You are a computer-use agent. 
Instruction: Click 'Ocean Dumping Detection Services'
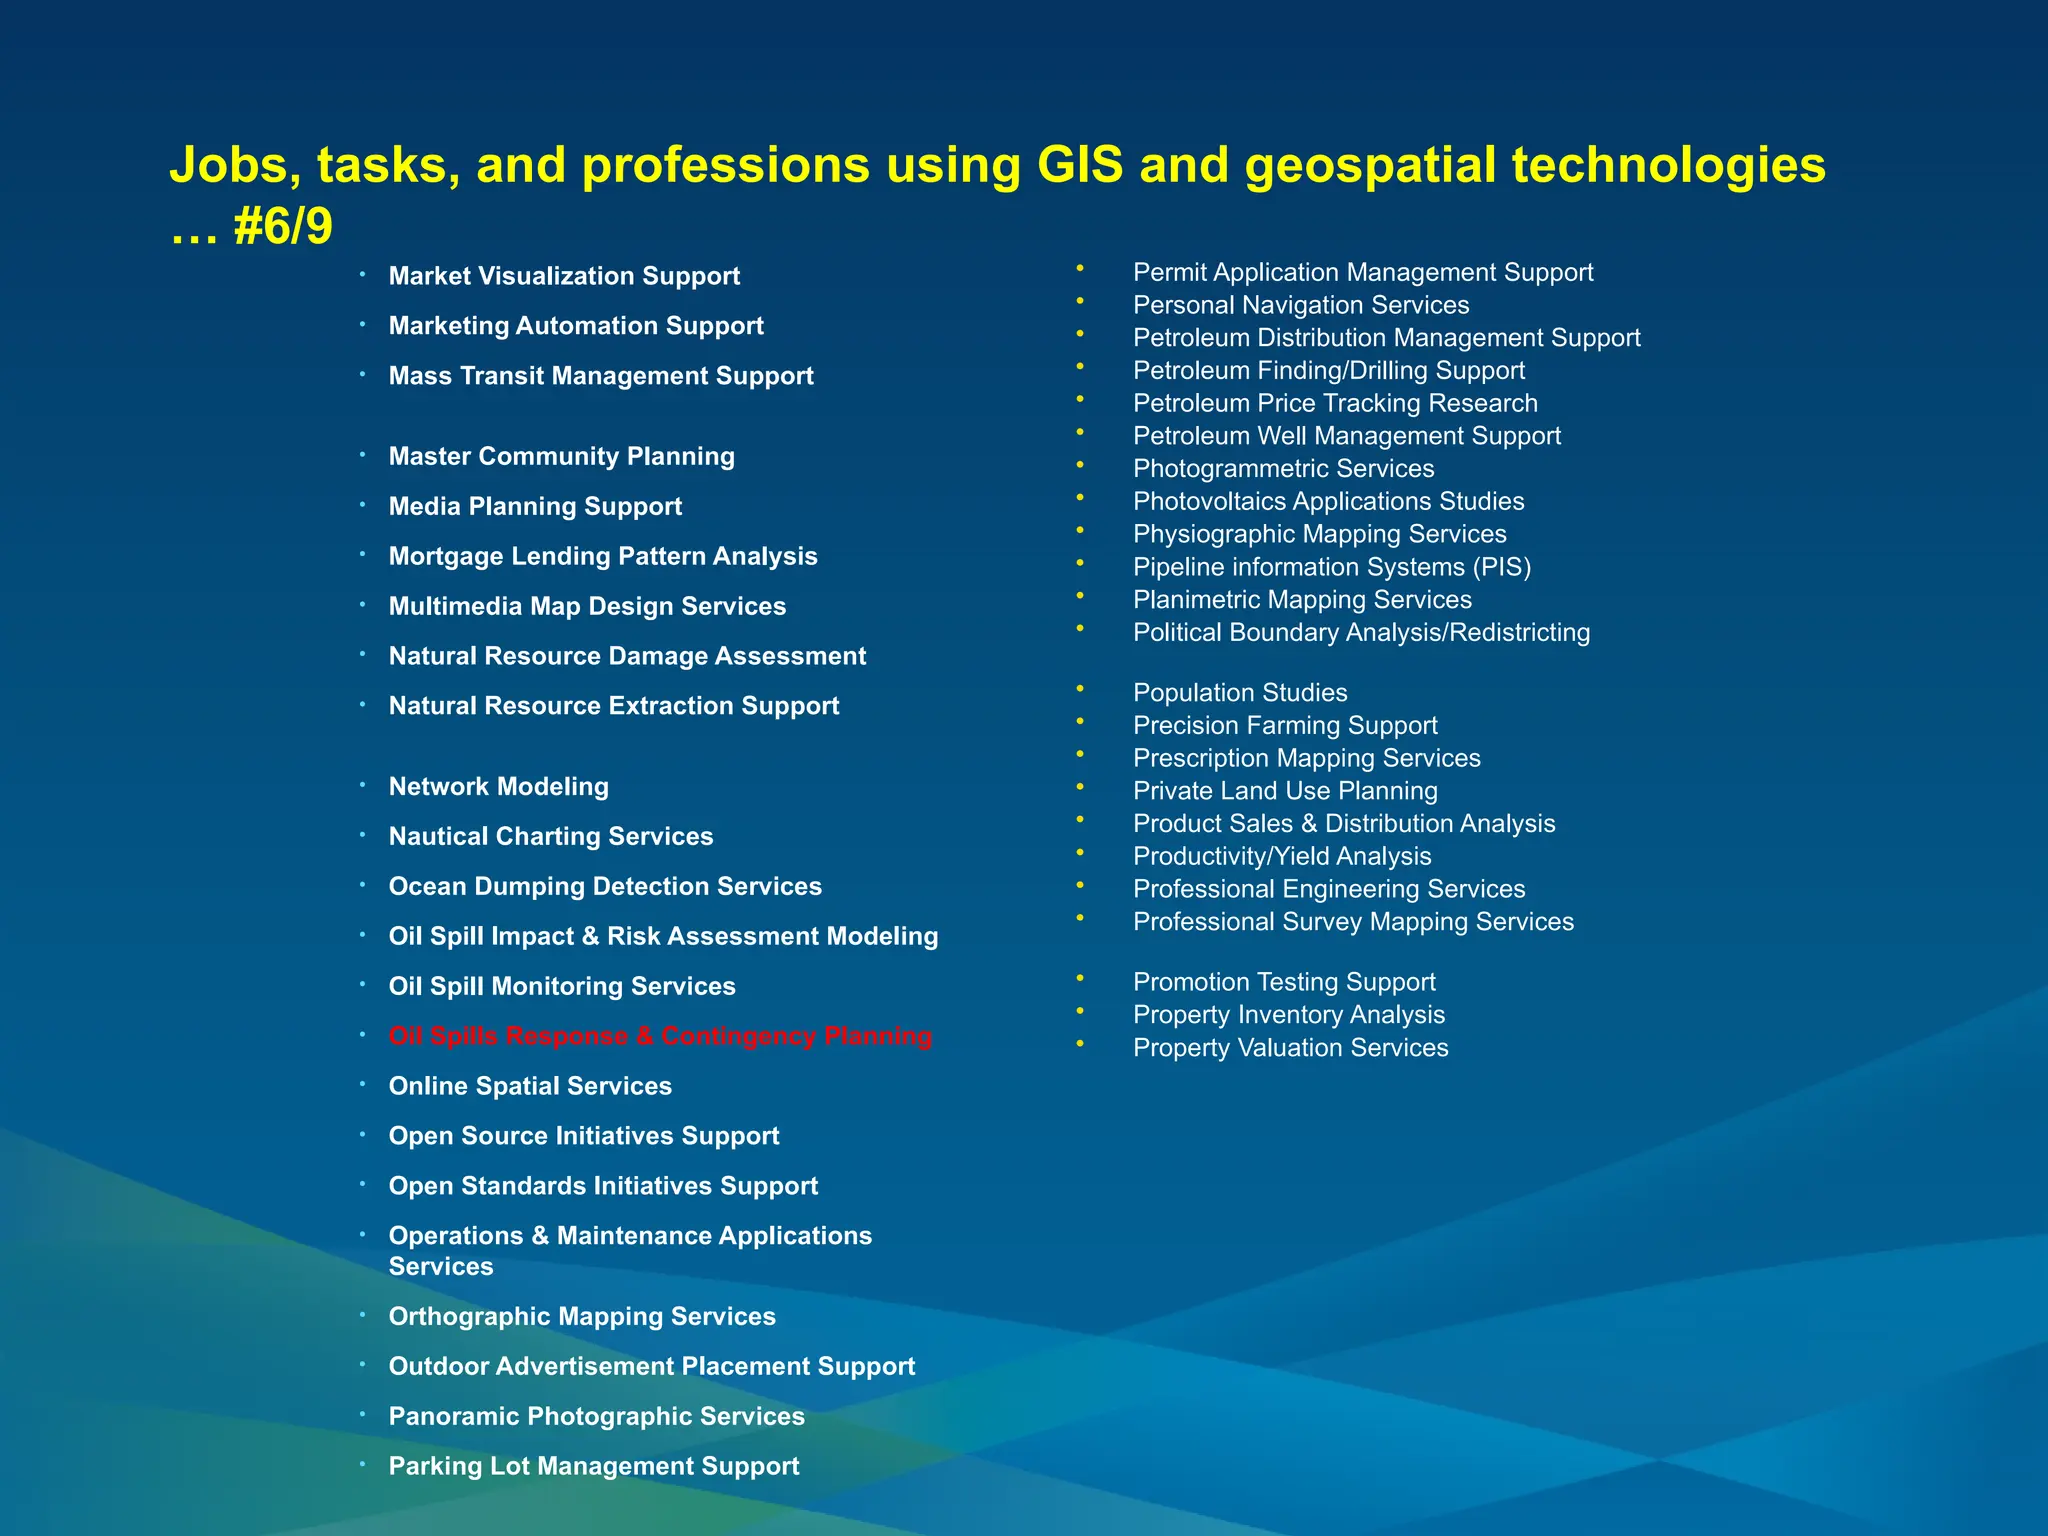[605, 886]
